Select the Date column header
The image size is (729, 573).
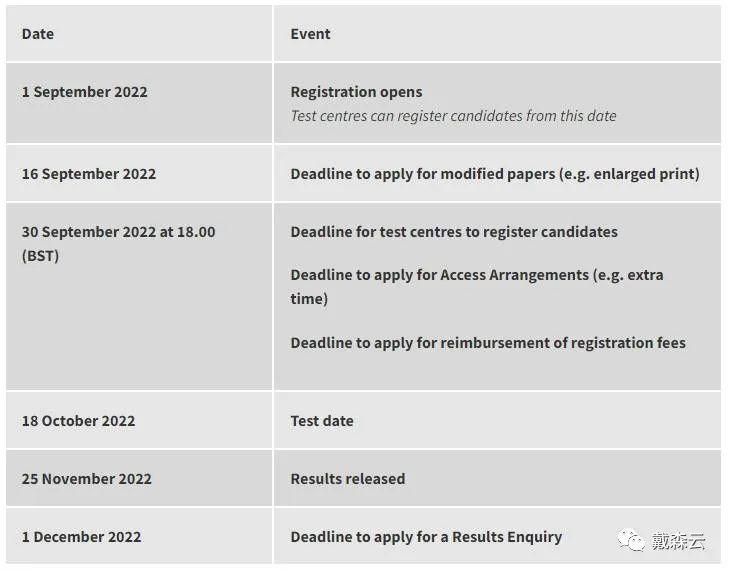38,34
